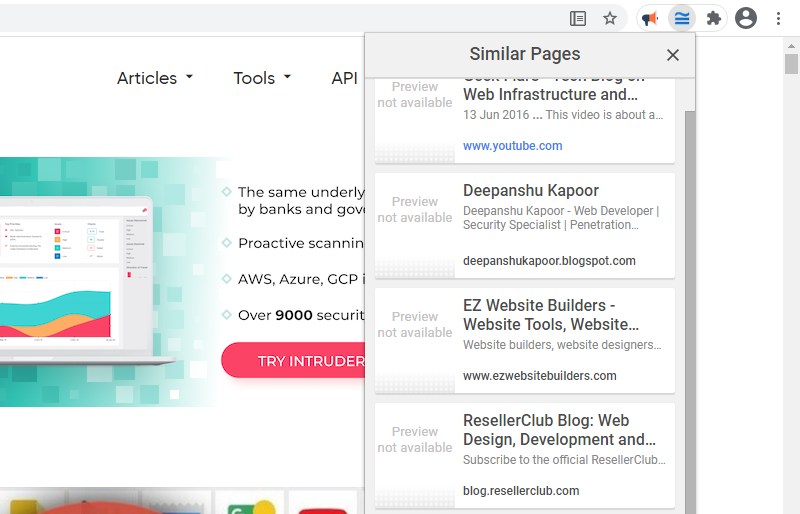The image size is (800, 514).
Task: Open the Extensions puzzle piece menu
Action: pos(713,19)
